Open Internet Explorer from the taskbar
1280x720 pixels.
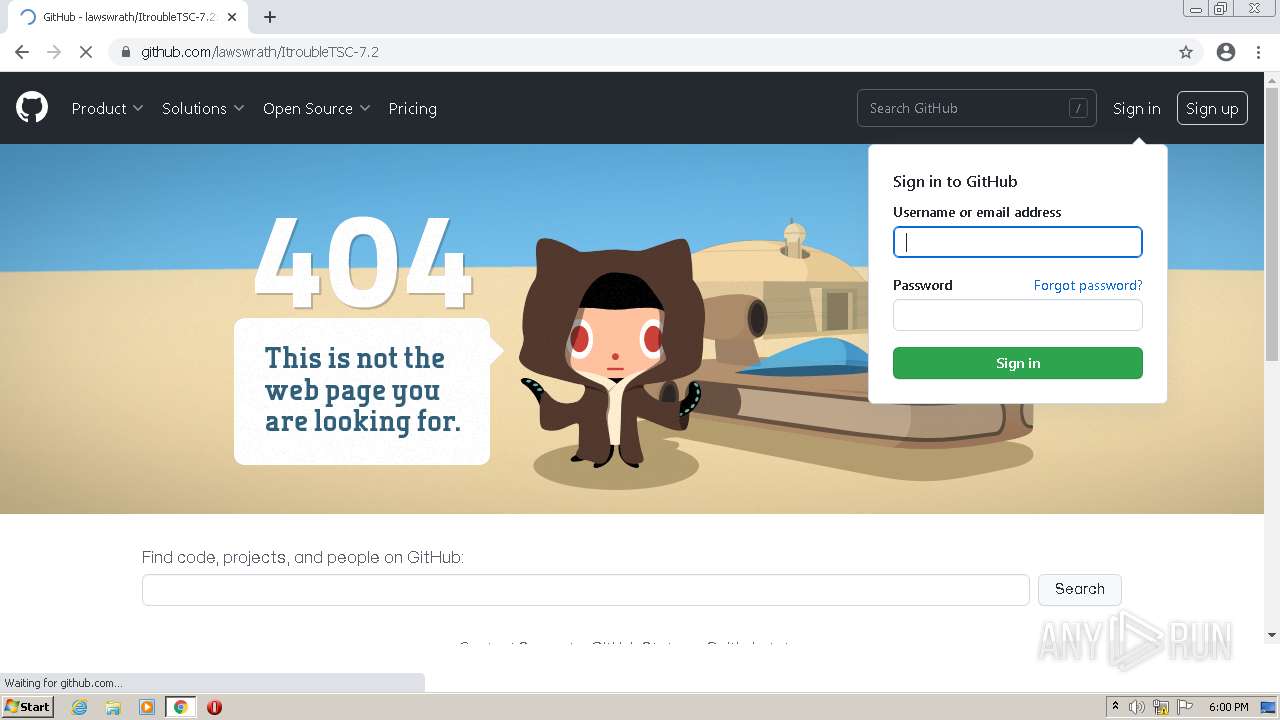pos(80,707)
